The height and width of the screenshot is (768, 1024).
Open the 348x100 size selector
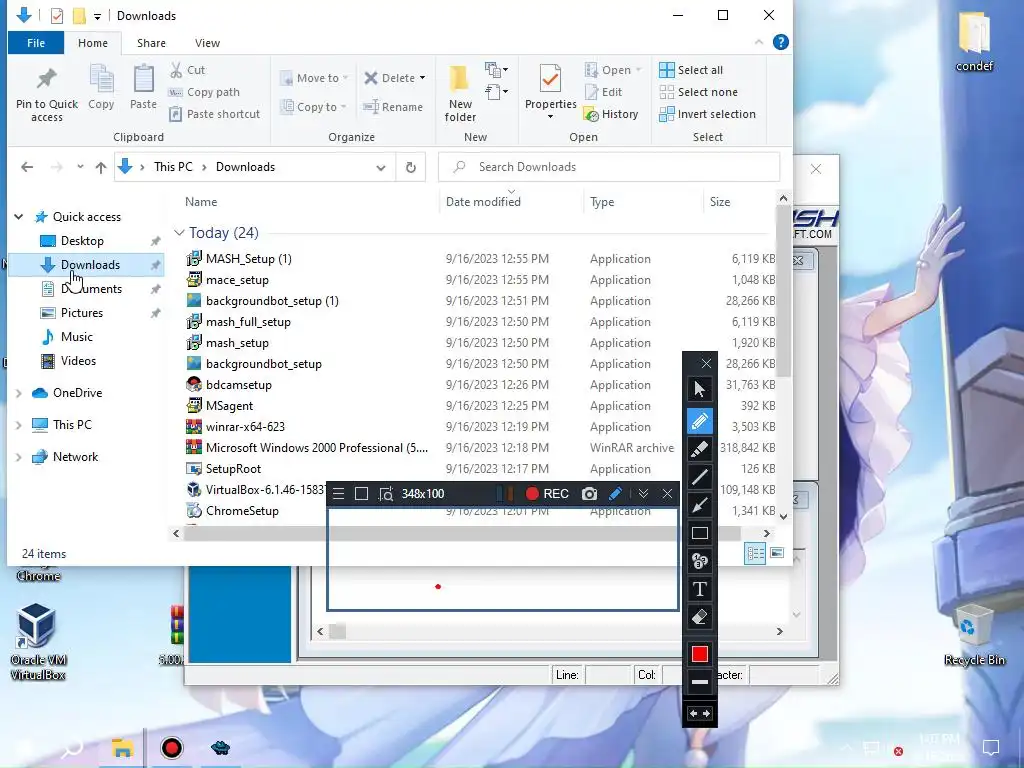click(x=423, y=494)
